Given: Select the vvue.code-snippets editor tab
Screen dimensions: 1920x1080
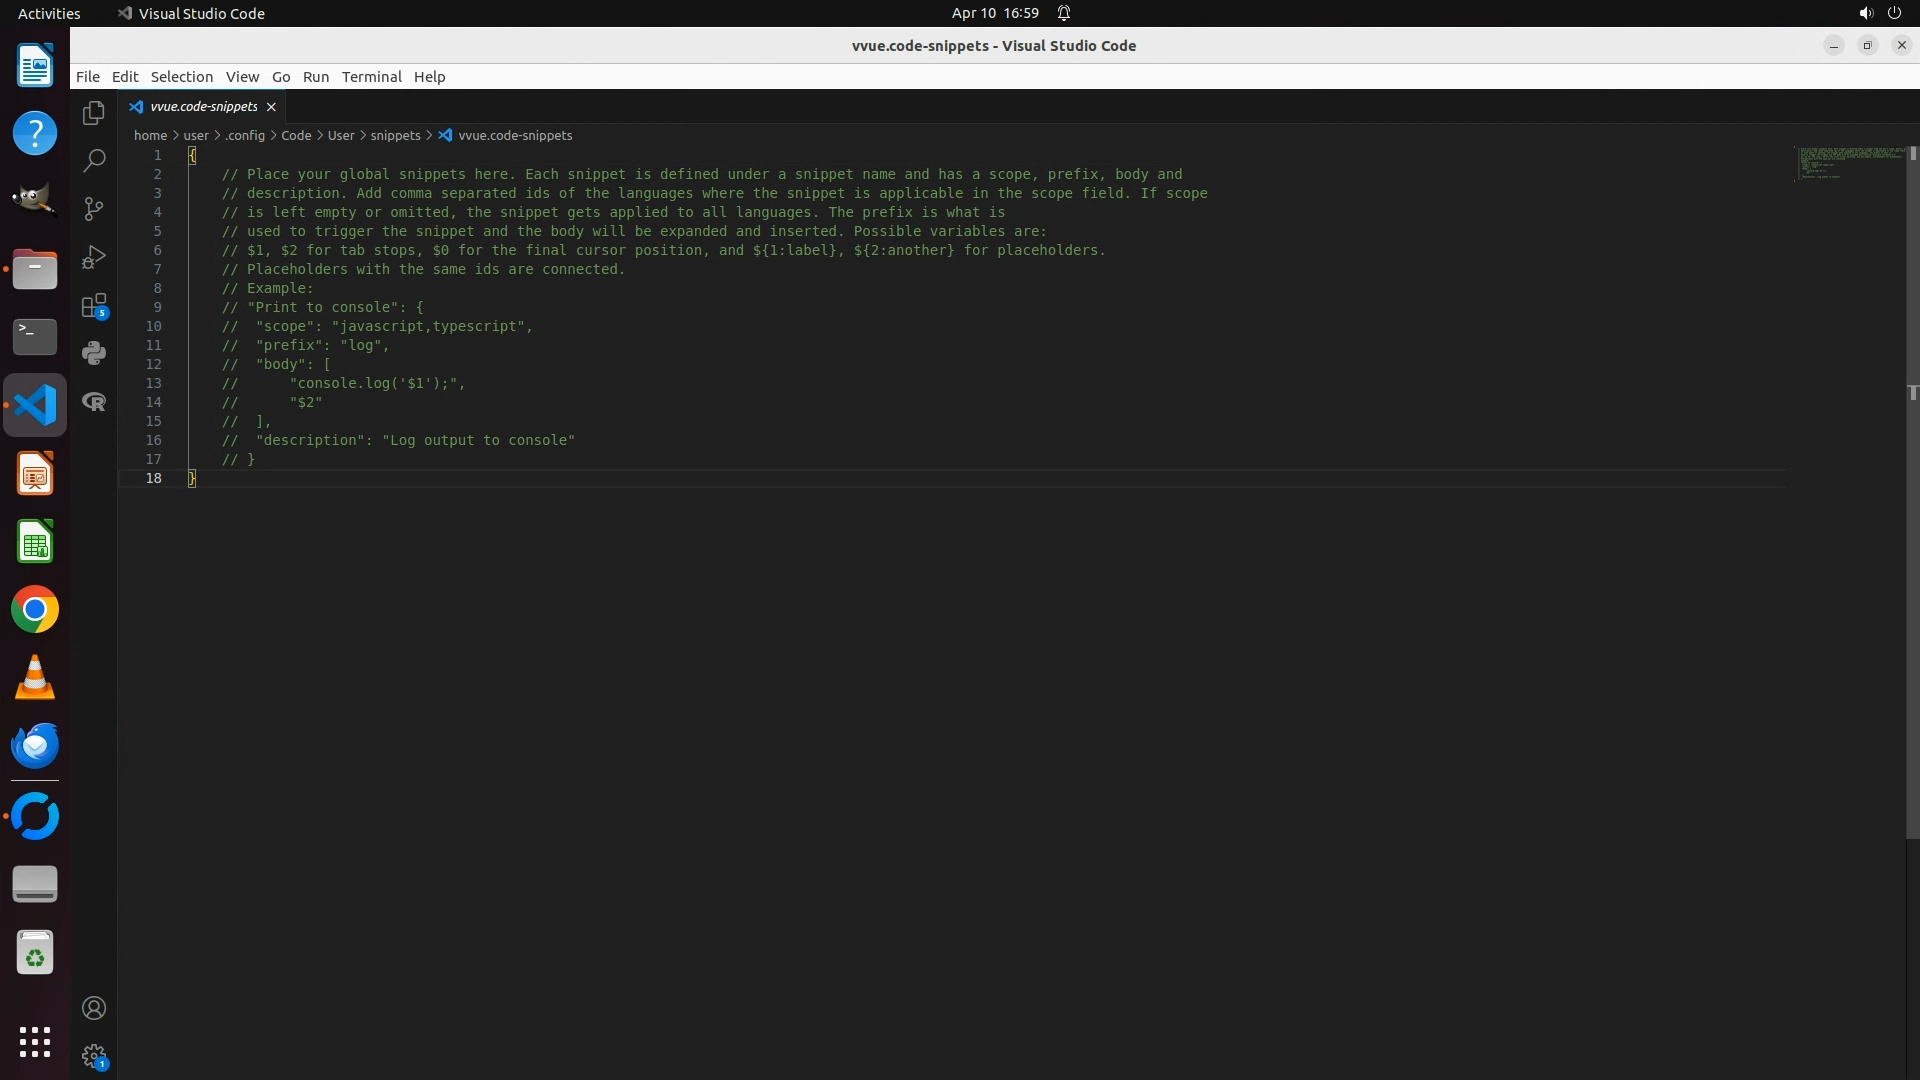Looking at the screenshot, I should pyautogui.click(x=203, y=106).
